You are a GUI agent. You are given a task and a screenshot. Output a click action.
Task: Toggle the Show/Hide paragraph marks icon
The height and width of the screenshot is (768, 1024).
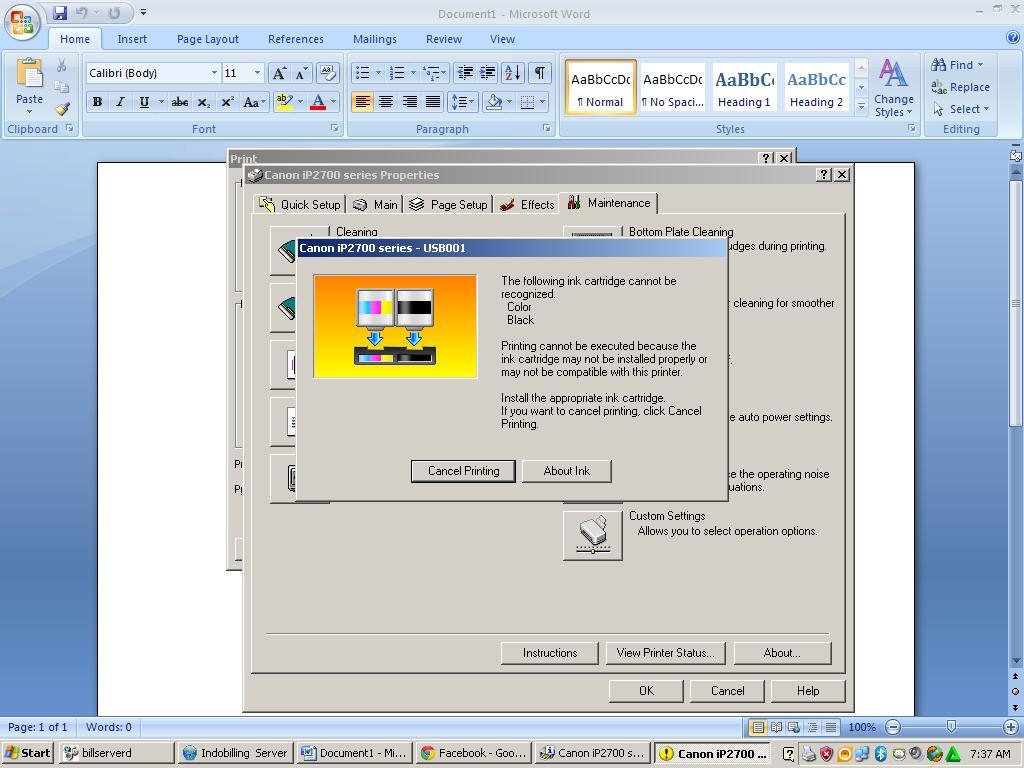coord(539,73)
